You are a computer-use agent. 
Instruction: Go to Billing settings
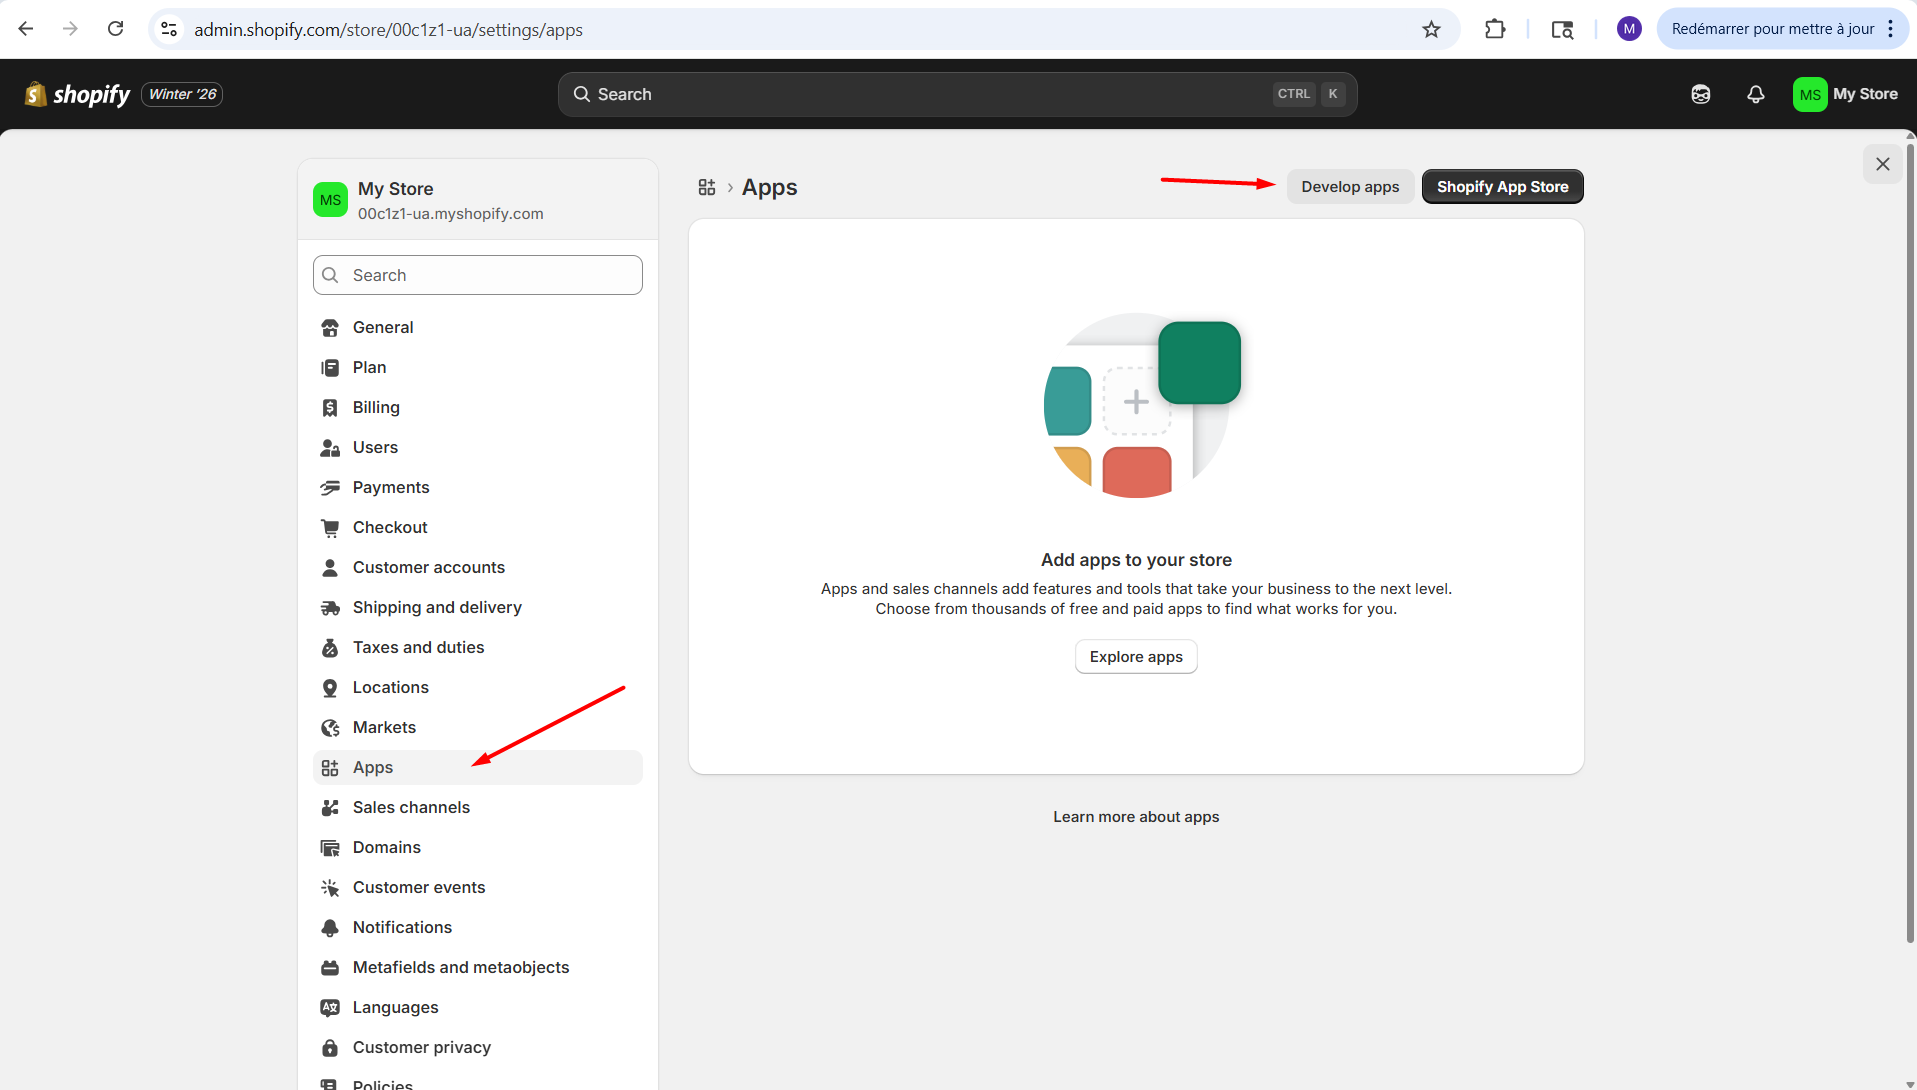click(376, 407)
